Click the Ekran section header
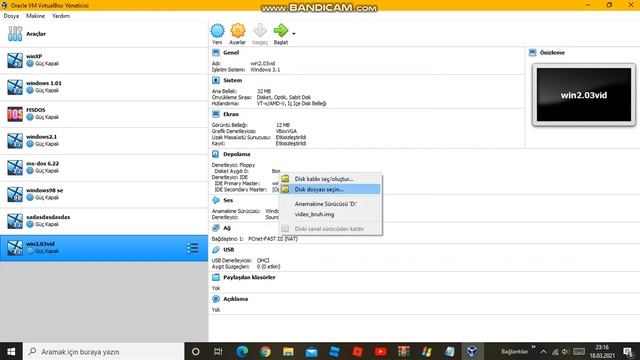The height and width of the screenshot is (360, 640). pyautogui.click(x=231, y=114)
